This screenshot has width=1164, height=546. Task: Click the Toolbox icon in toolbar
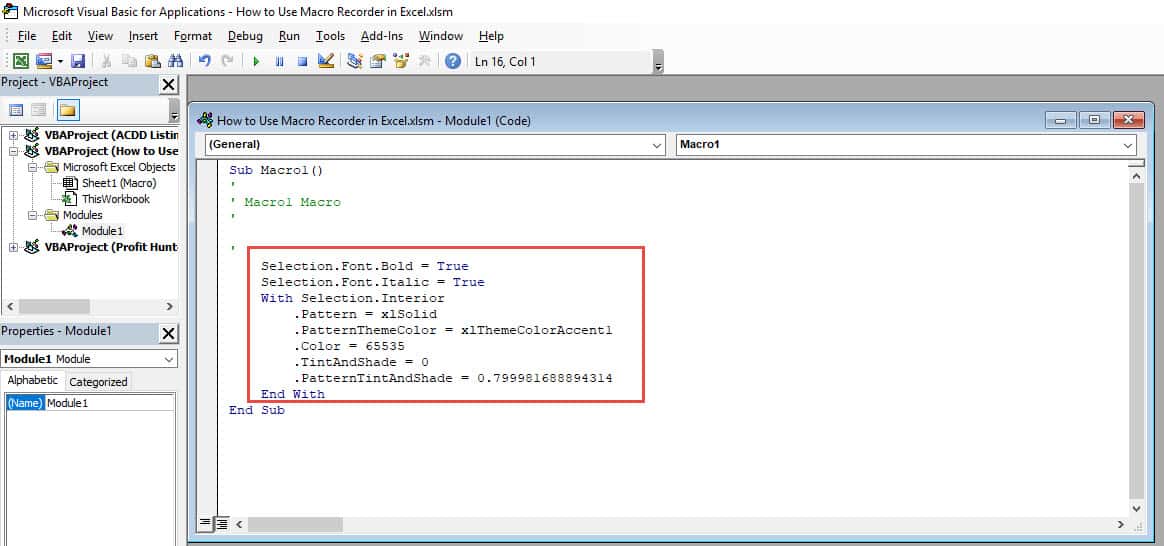[x=425, y=62]
